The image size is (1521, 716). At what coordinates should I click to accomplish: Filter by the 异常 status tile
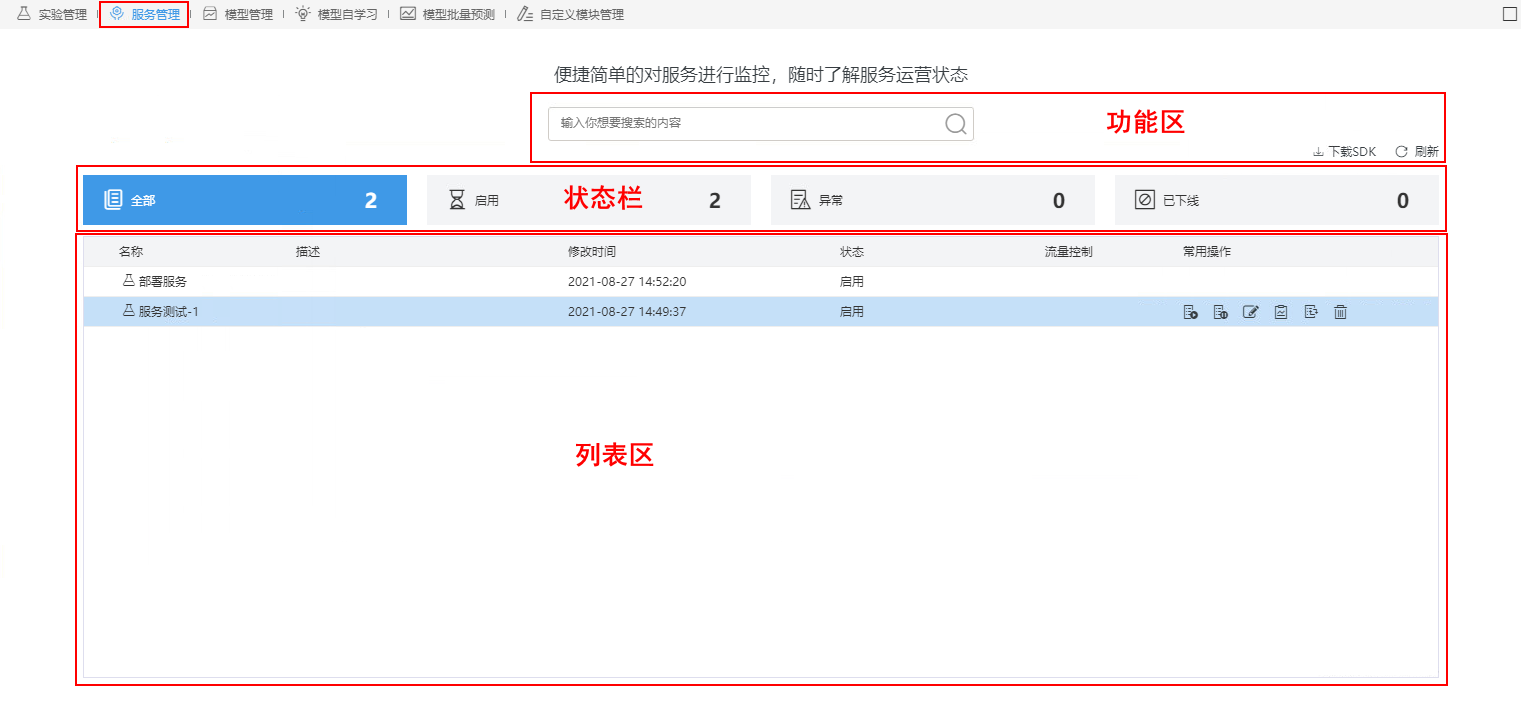[933, 200]
